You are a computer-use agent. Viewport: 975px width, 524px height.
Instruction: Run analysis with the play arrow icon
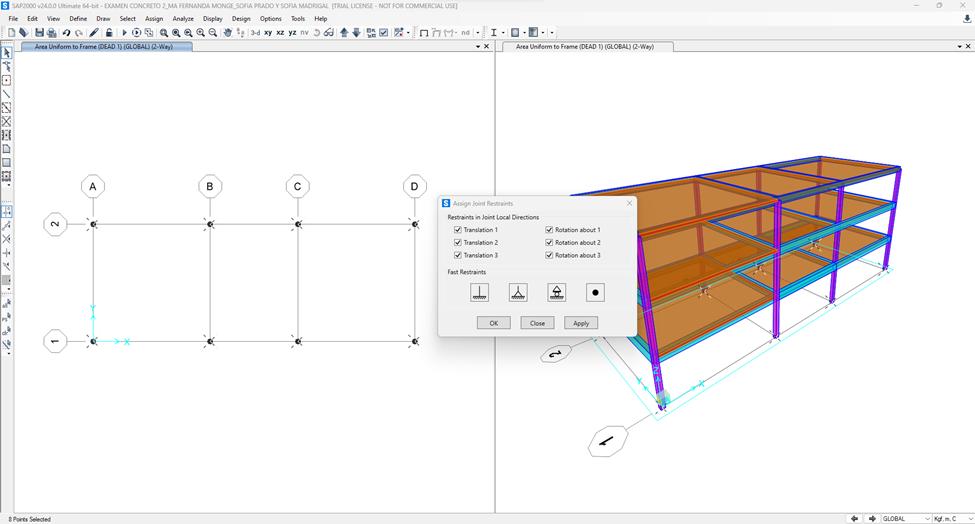pos(124,32)
